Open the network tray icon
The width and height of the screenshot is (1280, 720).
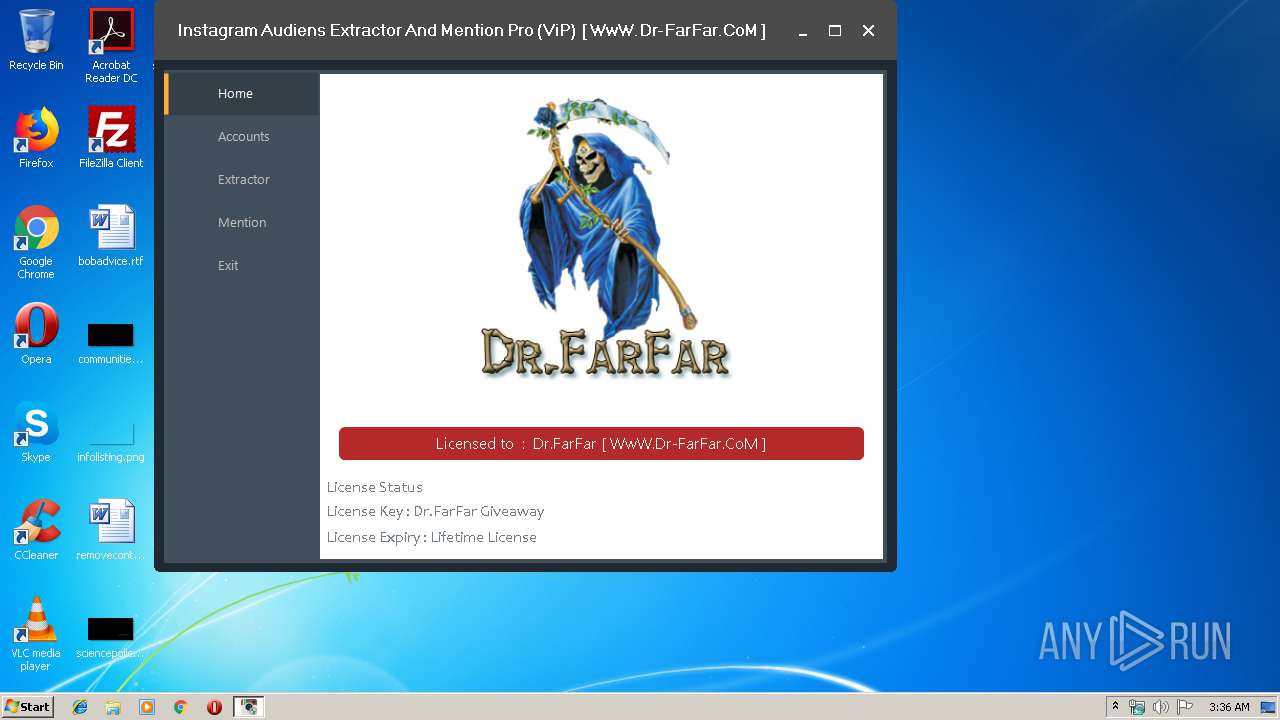pos(1137,707)
